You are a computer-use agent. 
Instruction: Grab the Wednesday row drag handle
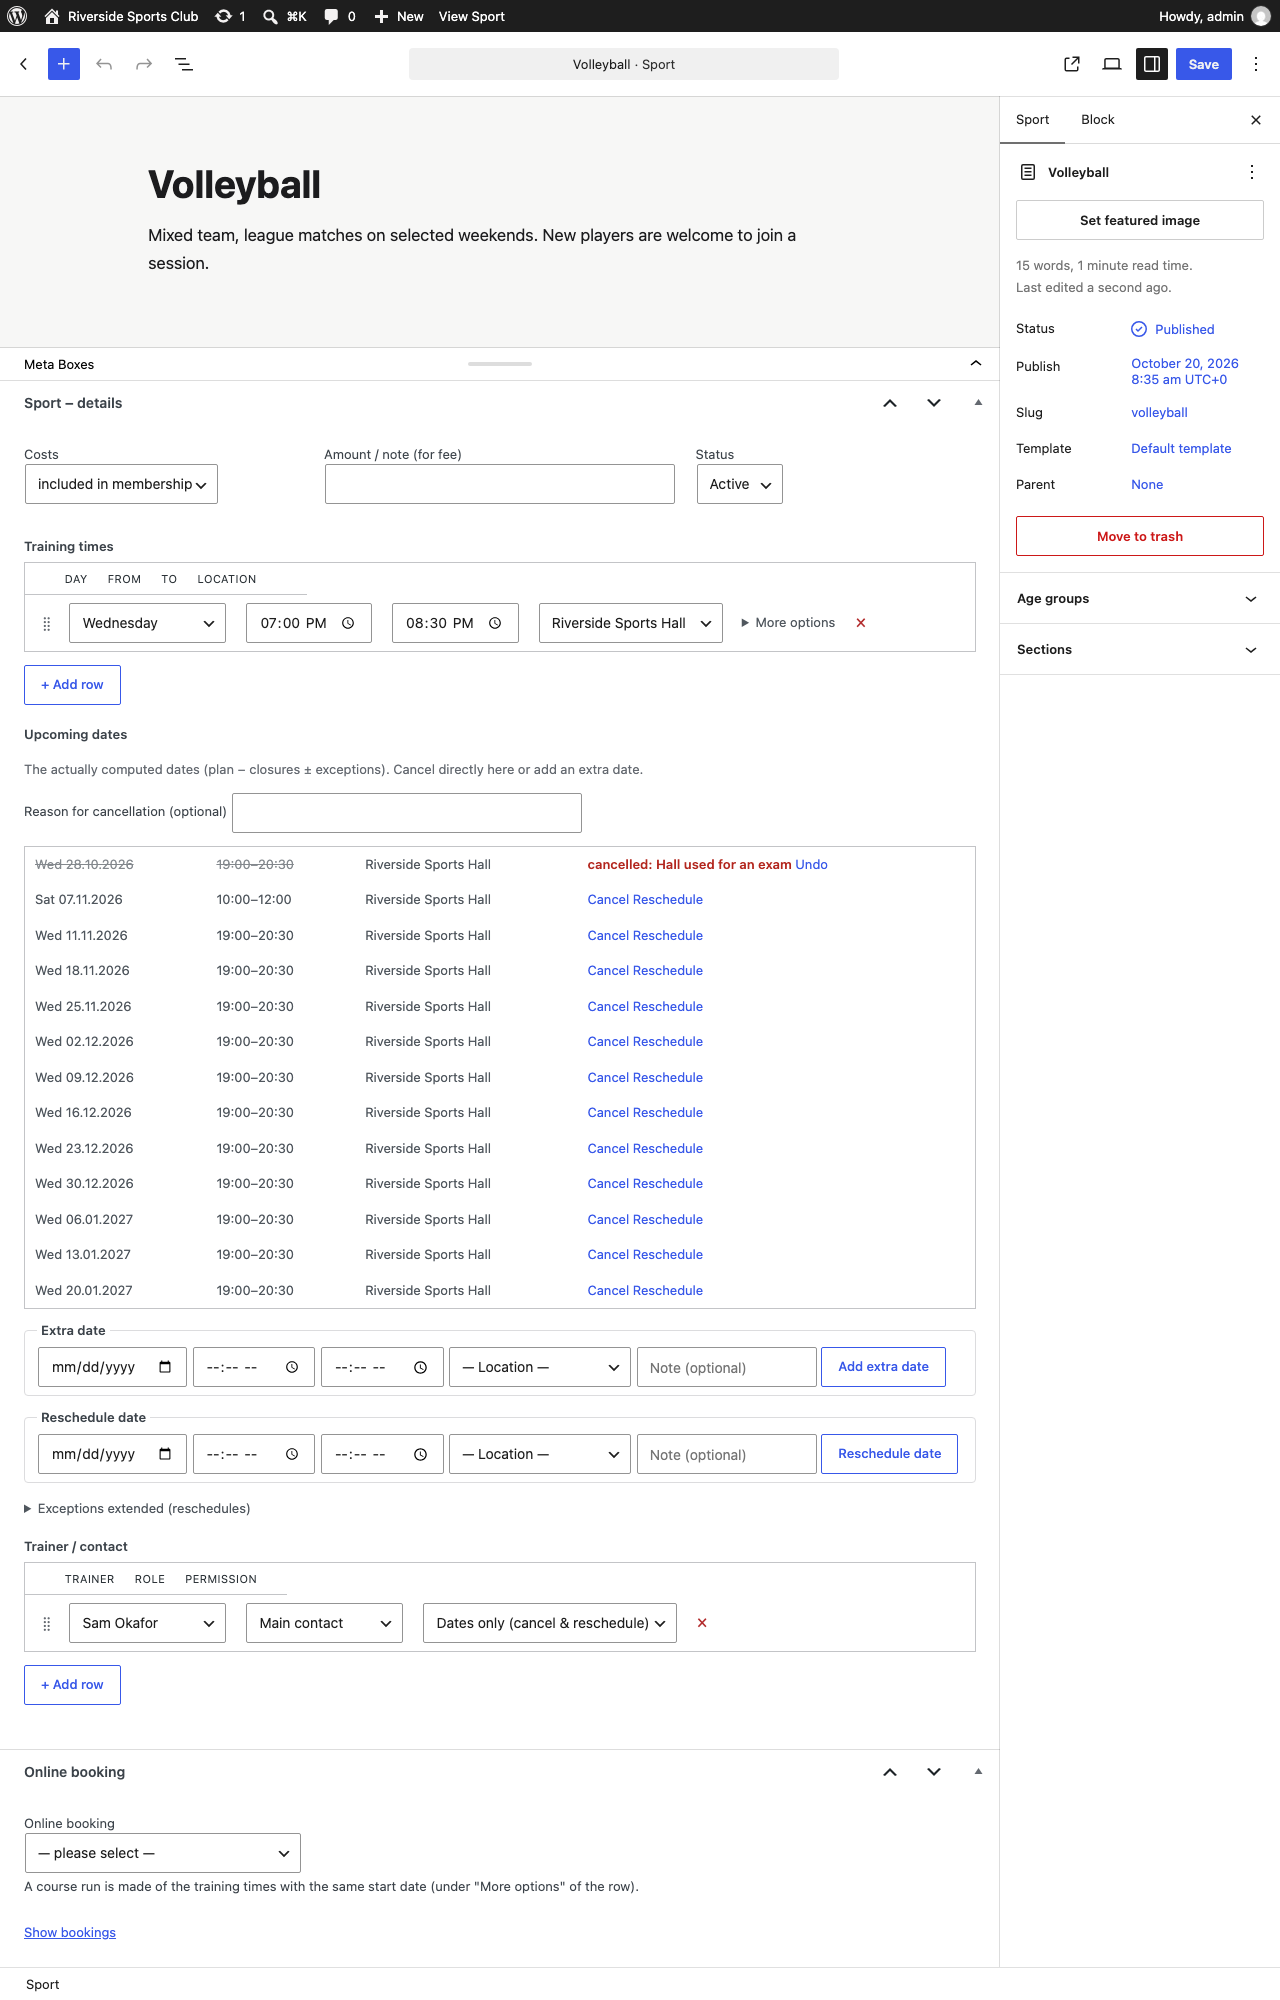pos(46,623)
